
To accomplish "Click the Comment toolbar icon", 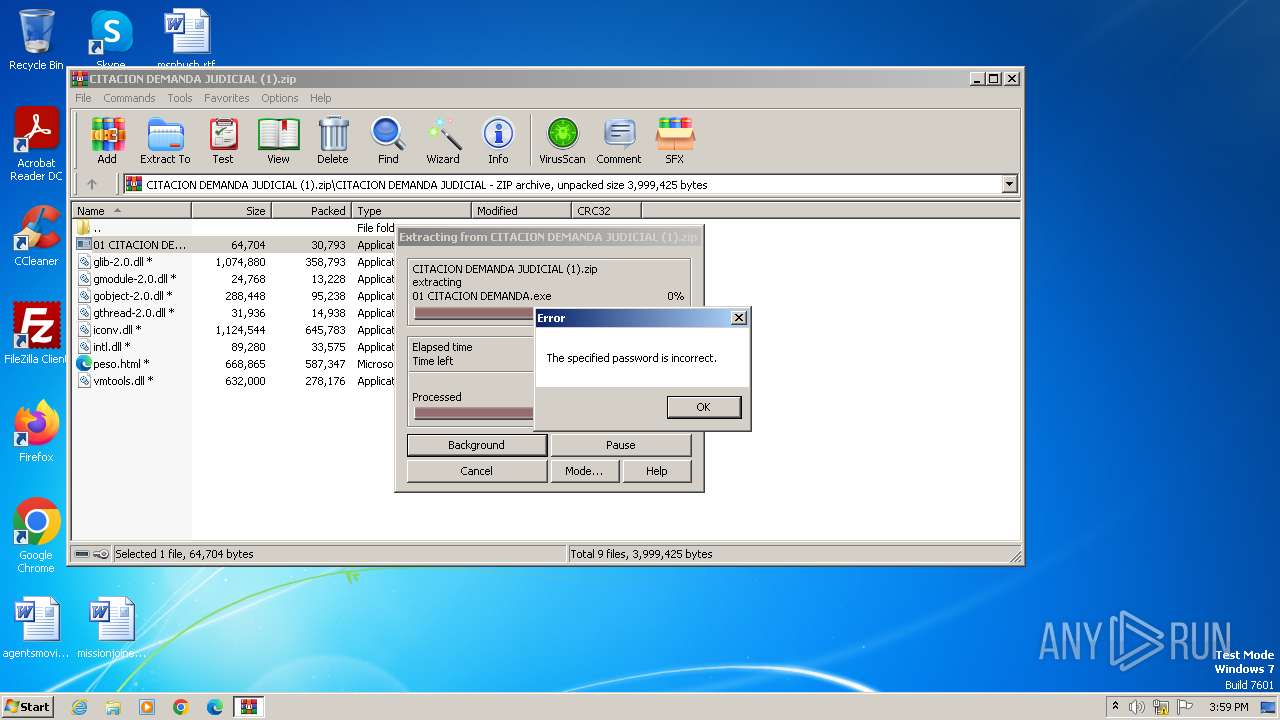I will coord(619,140).
